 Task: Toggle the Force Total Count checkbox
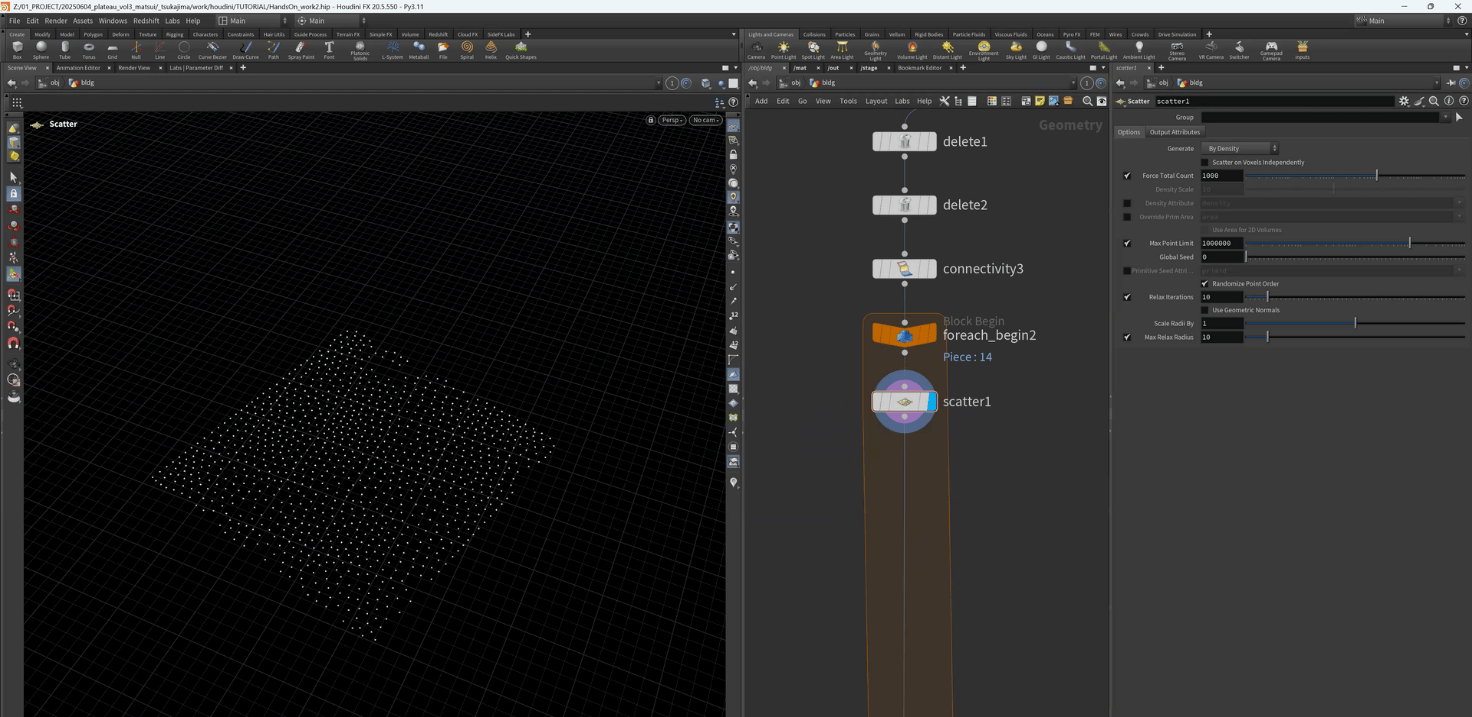point(1127,176)
